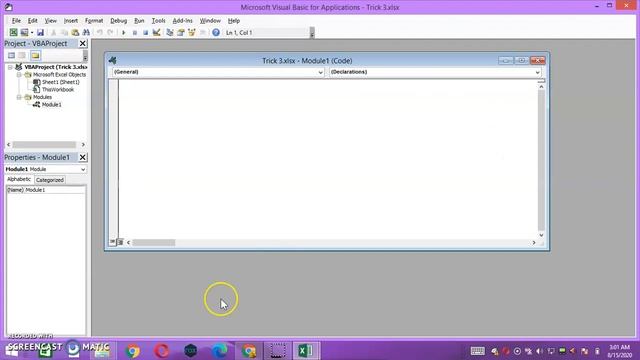Open the Run menu
Image resolution: width=640 pixels, height=360 pixels.
tap(139, 20)
